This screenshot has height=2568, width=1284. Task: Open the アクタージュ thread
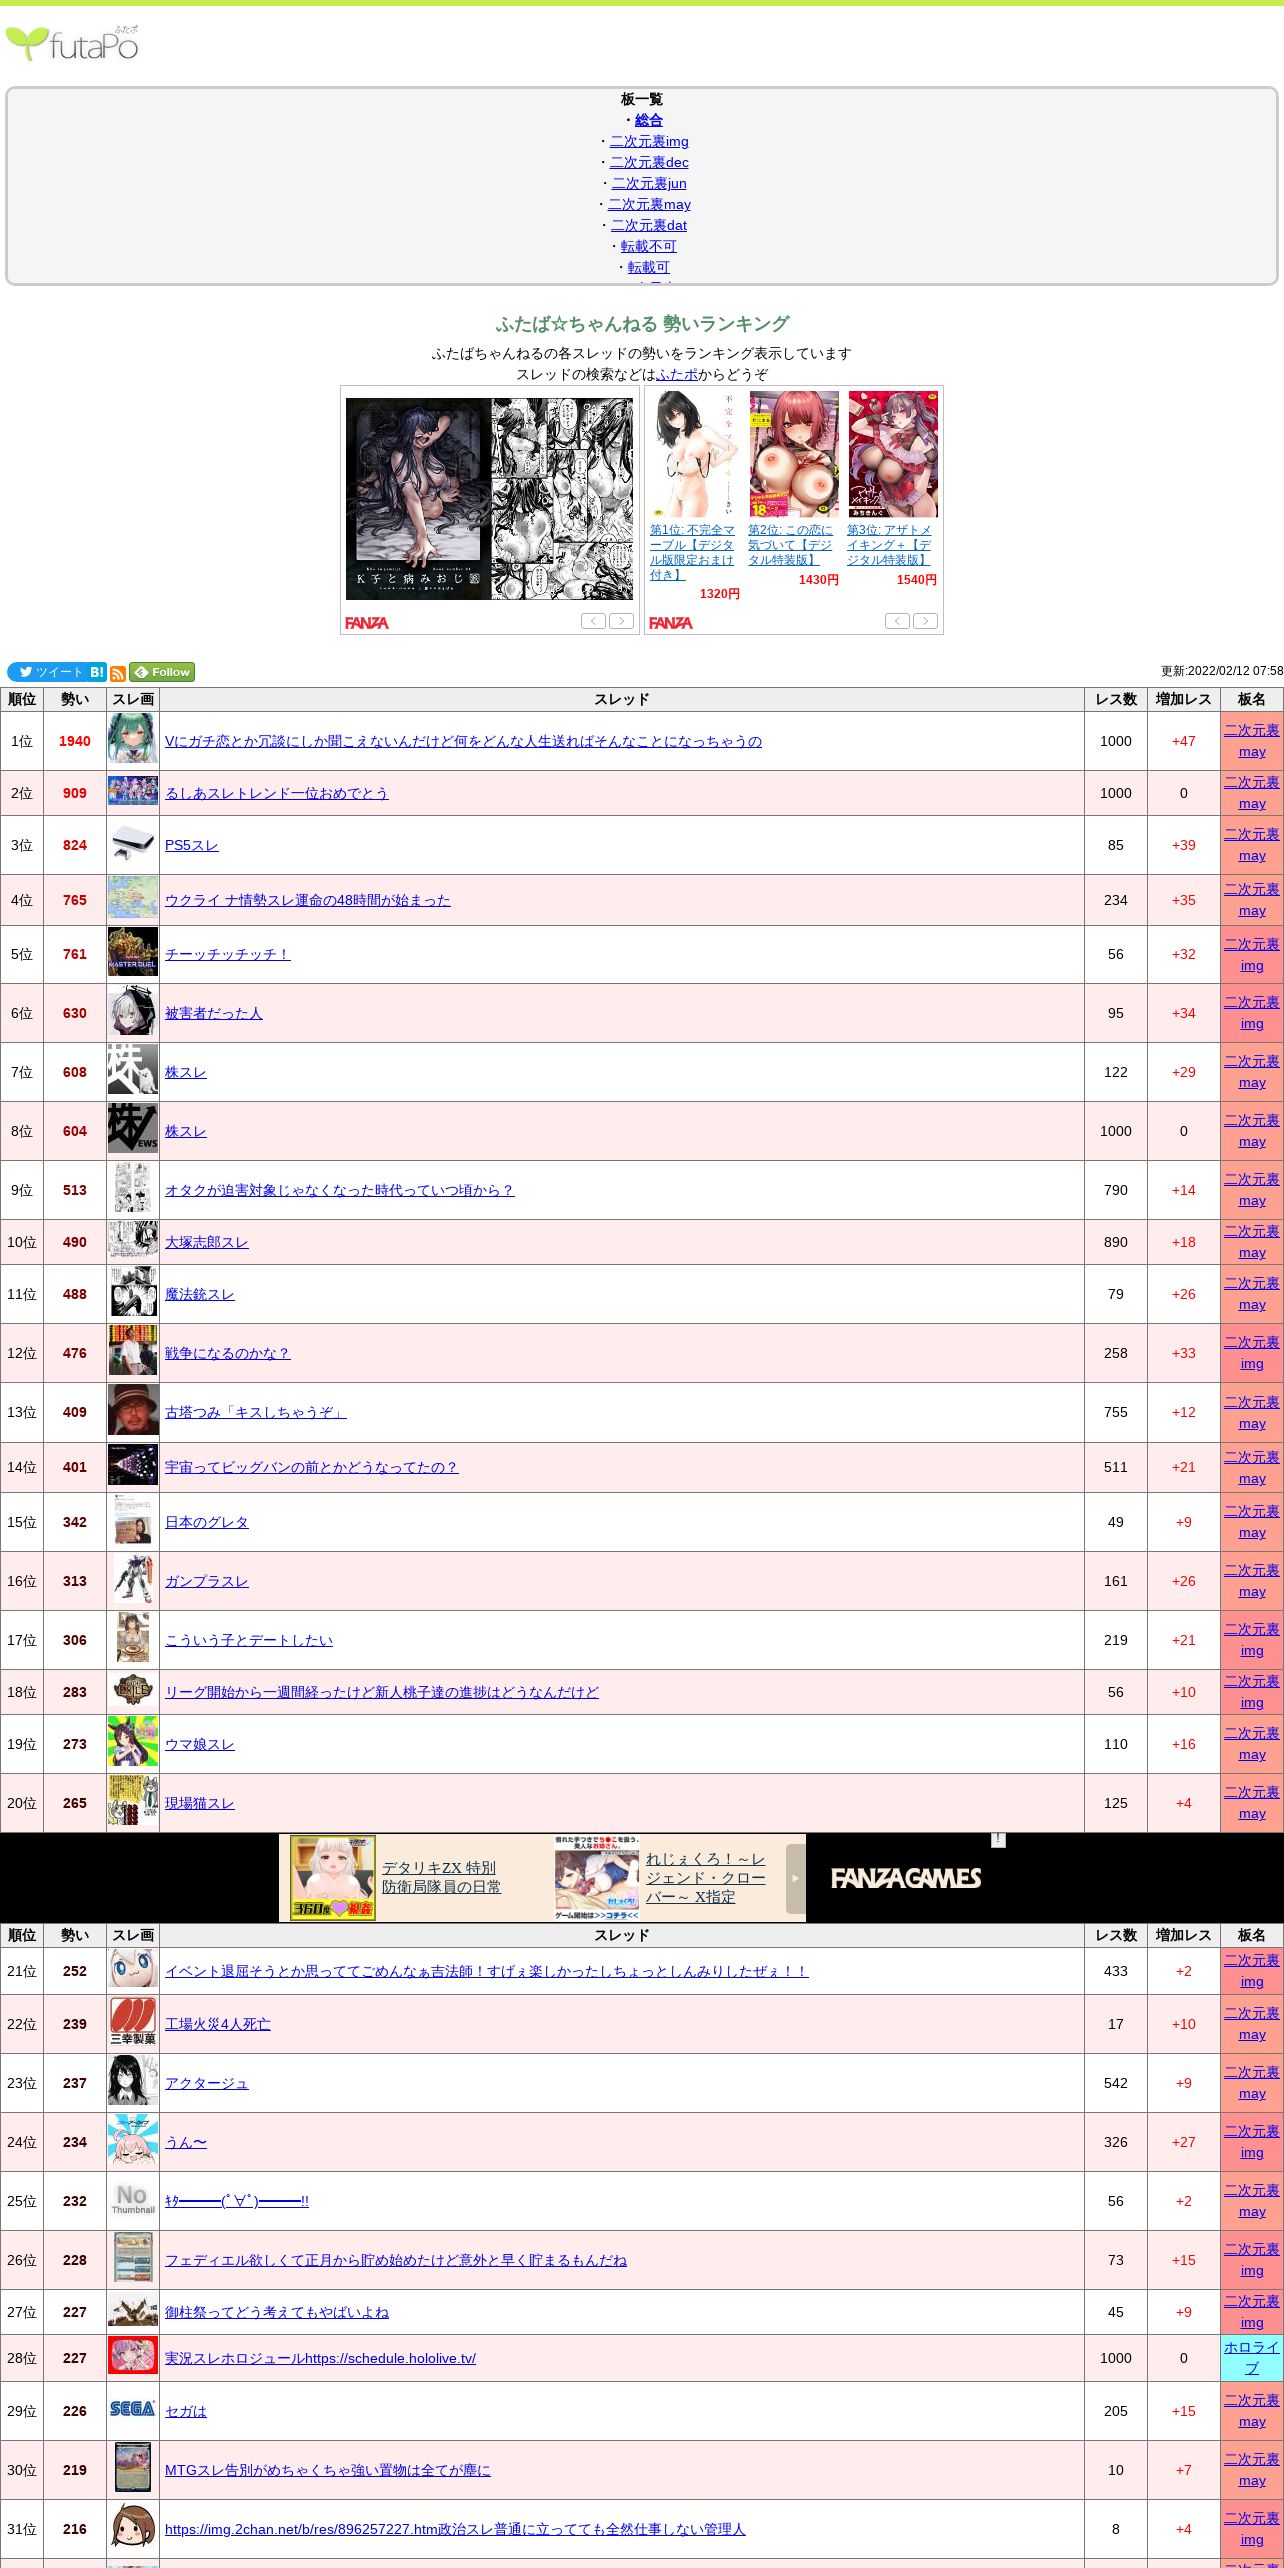[x=206, y=2083]
